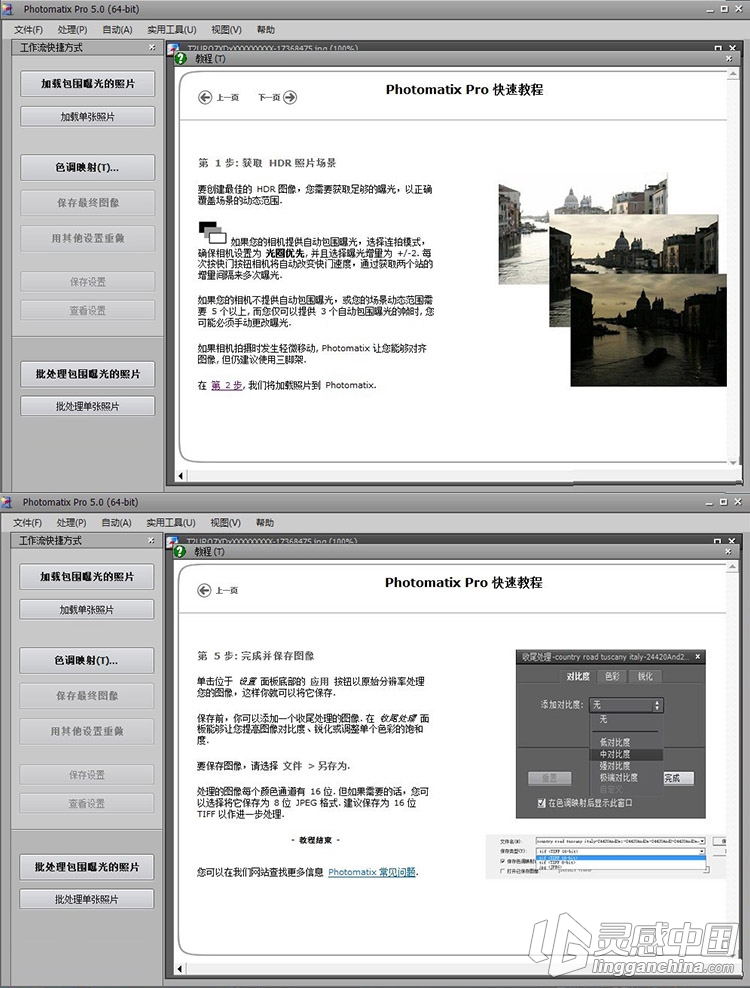Click the save-as file type illustration in Step 5
Screen dimensions: 750x988
click(607, 856)
